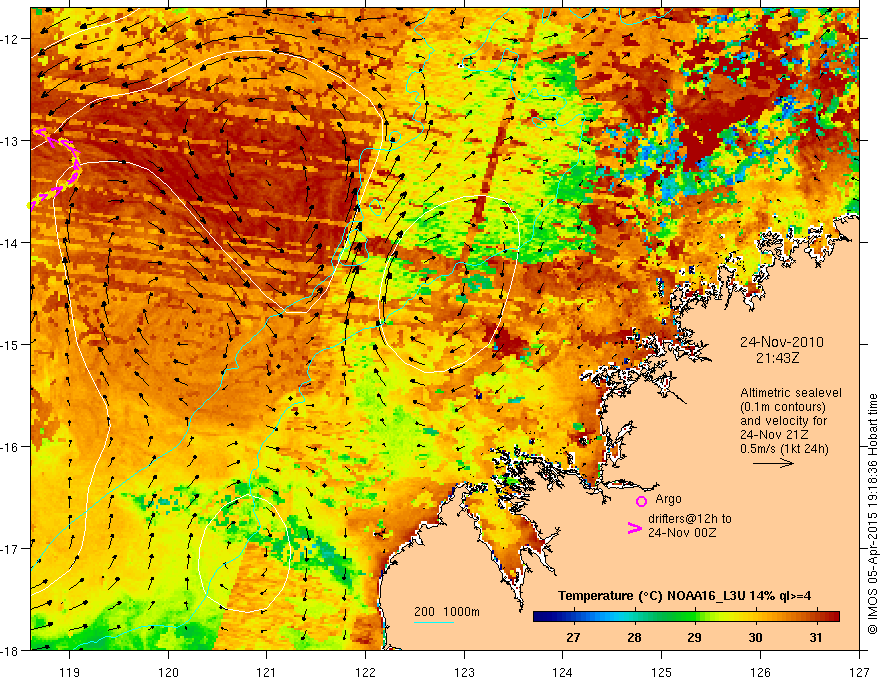Click the color bar tick label 27
880x680 pixels.
tap(573, 637)
